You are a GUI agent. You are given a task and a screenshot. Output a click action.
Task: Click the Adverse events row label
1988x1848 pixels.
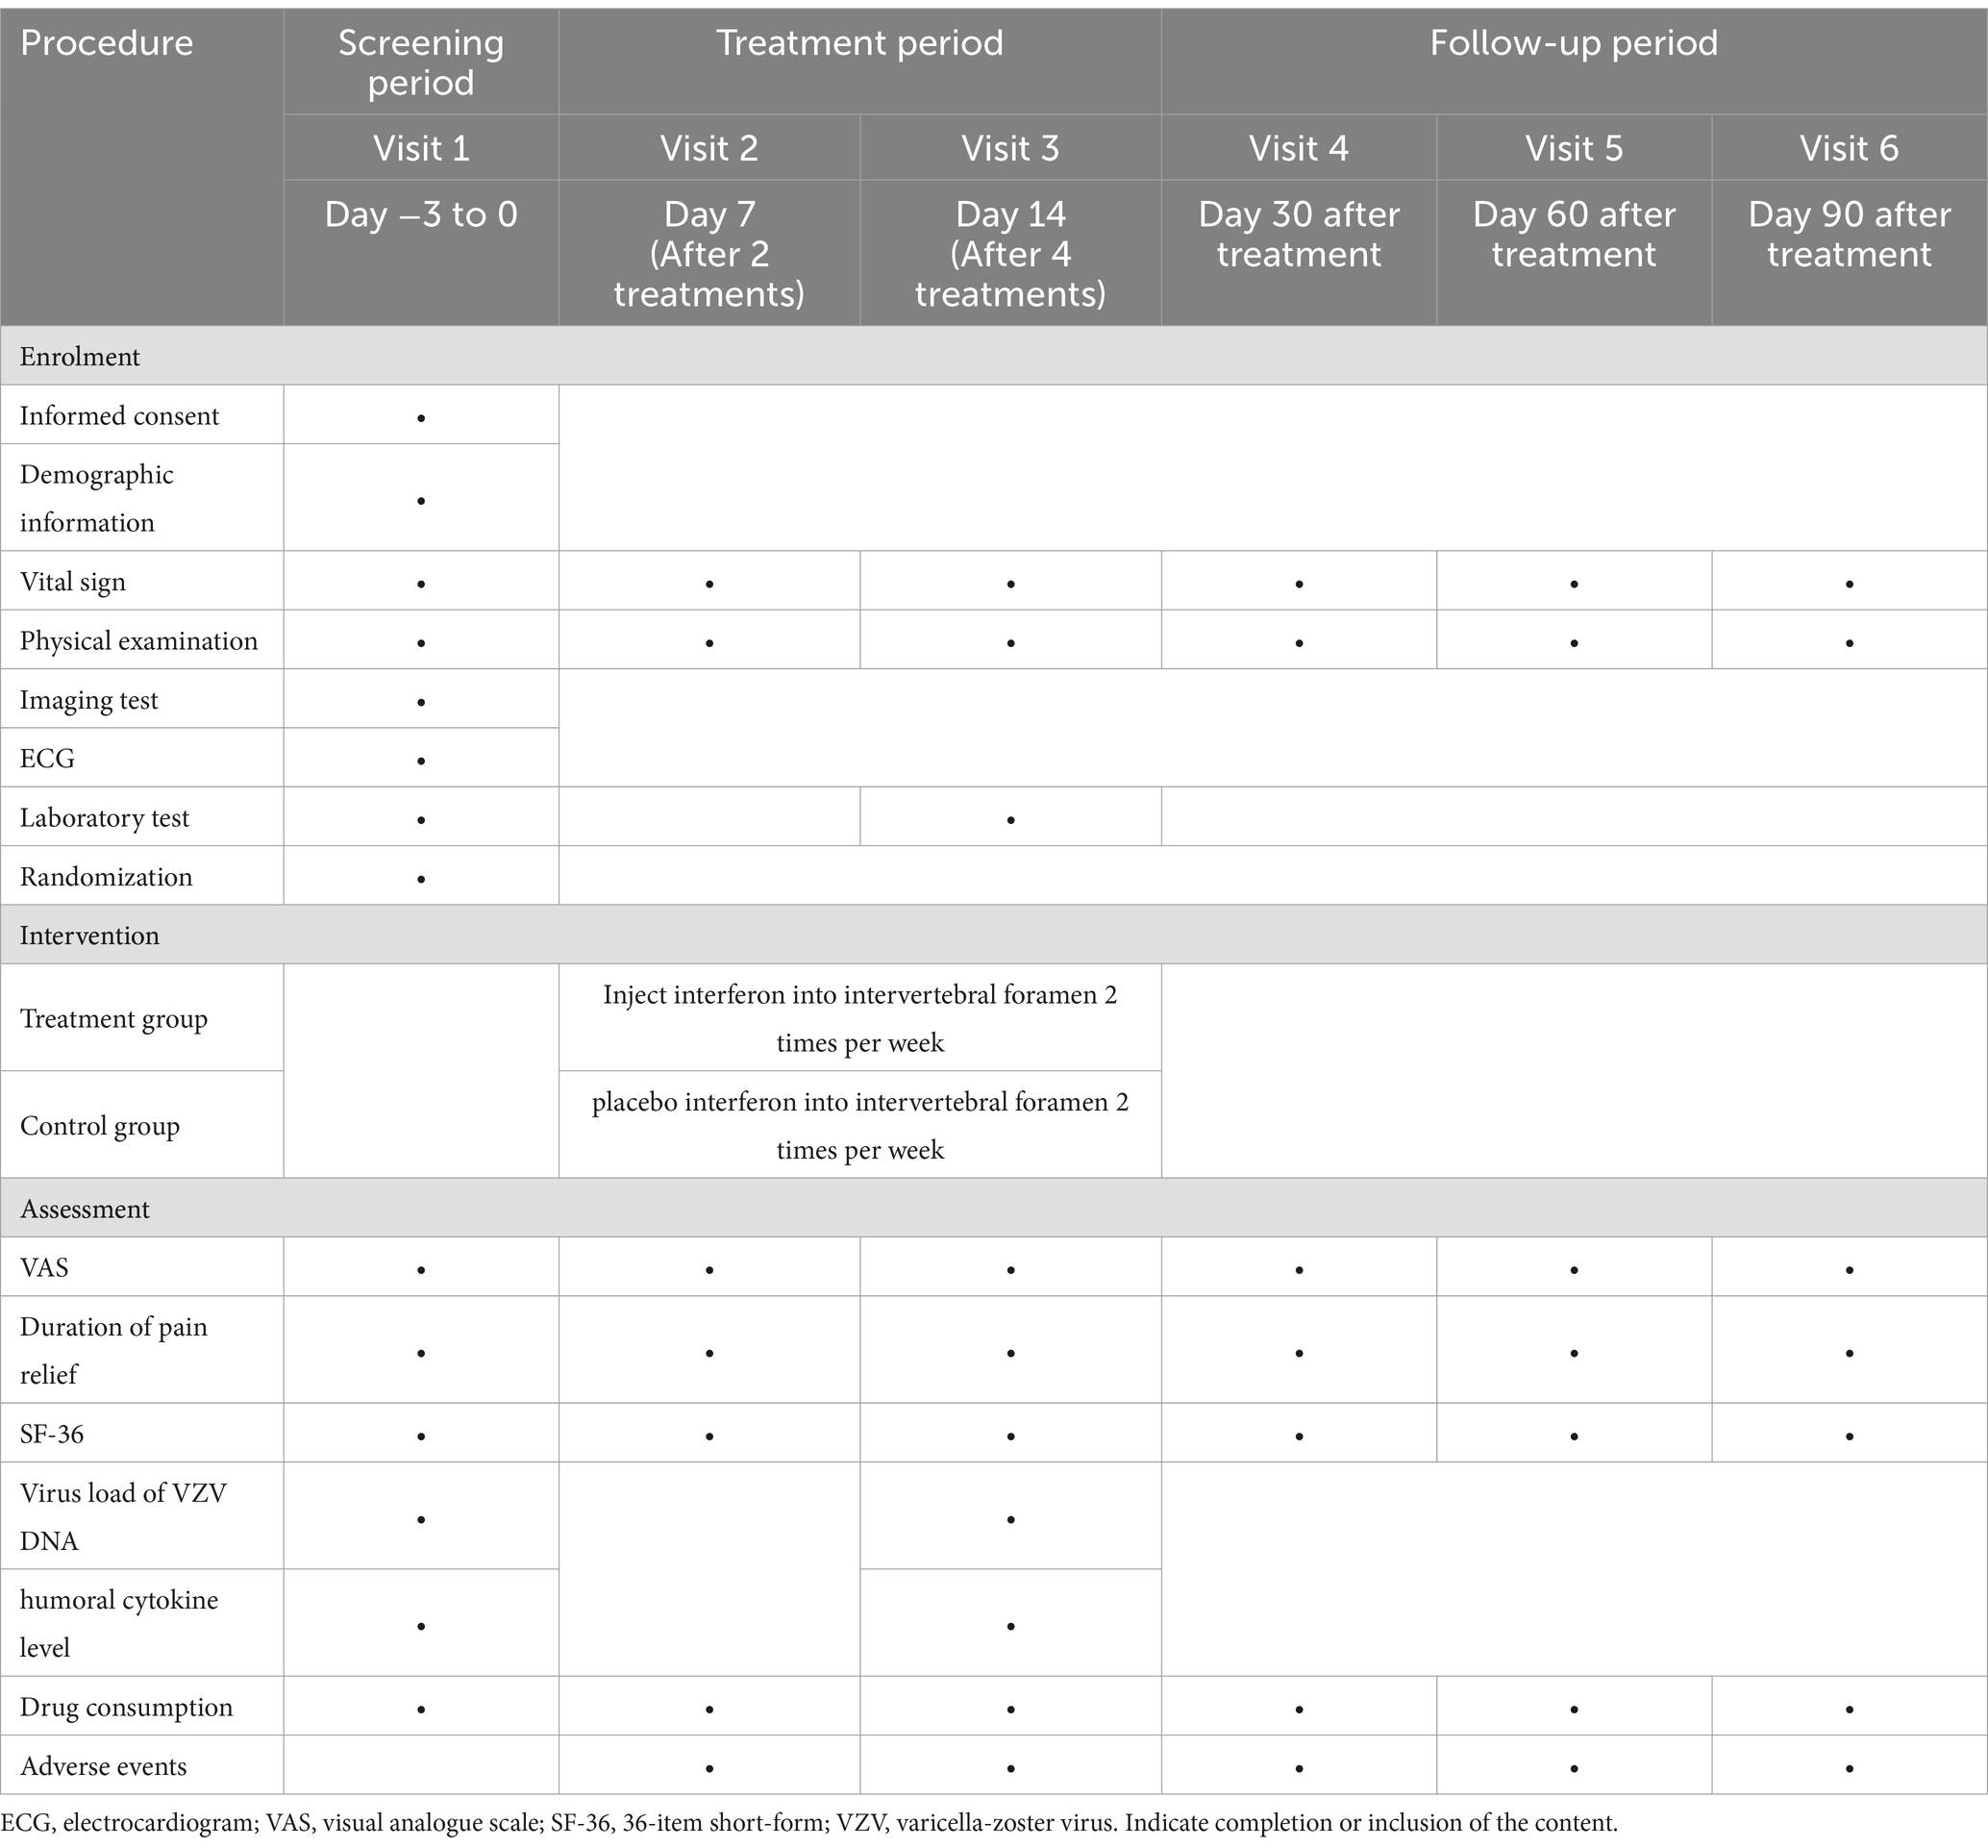(x=103, y=1766)
